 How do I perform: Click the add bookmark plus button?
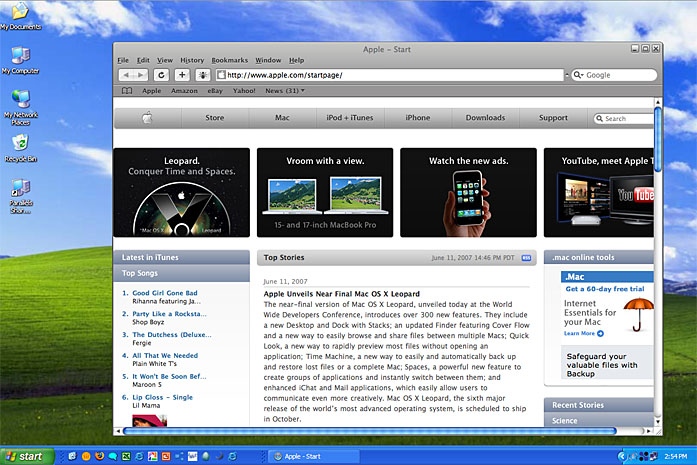pyautogui.click(x=182, y=75)
